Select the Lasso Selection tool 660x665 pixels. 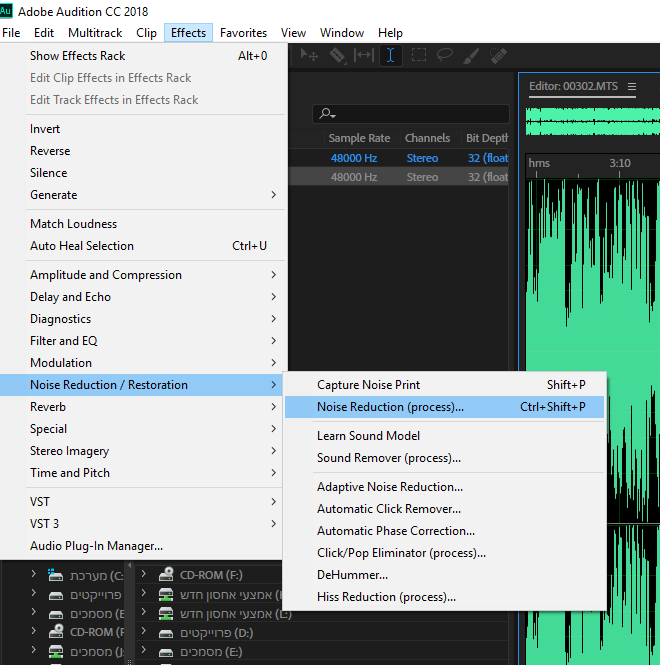coord(445,56)
